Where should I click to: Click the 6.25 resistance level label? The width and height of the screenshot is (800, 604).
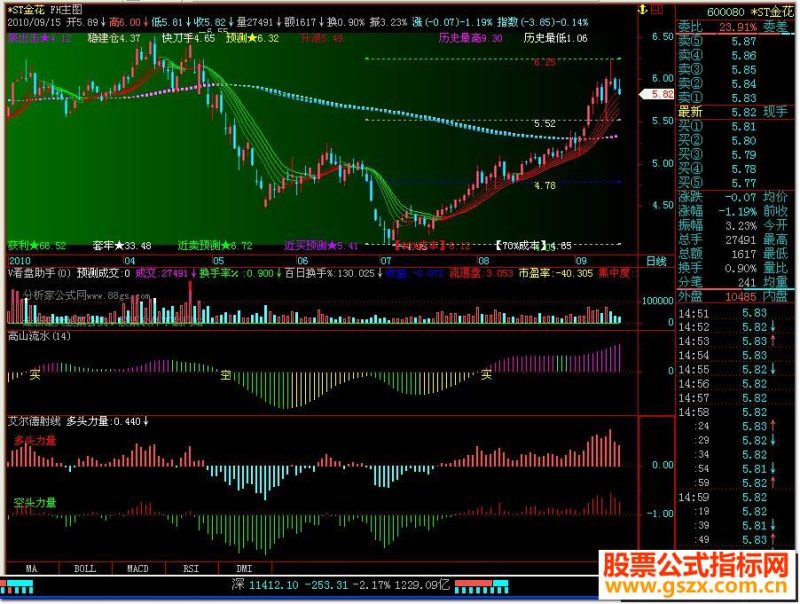click(x=544, y=62)
